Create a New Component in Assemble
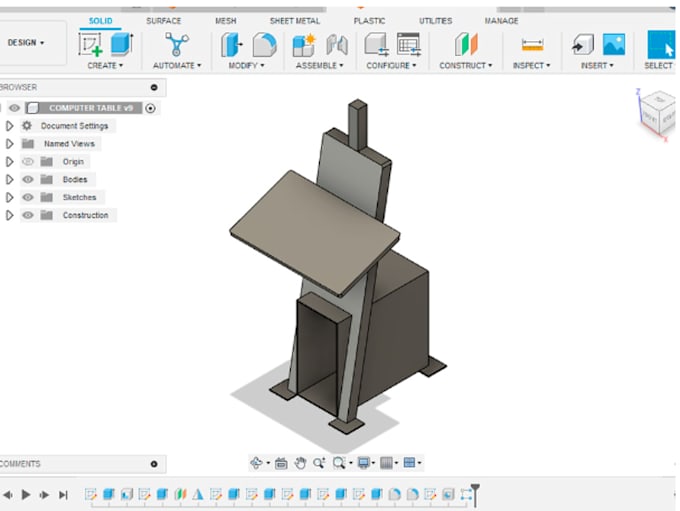The image size is (680, 511). pyautogui.click(x=304, y=45)
